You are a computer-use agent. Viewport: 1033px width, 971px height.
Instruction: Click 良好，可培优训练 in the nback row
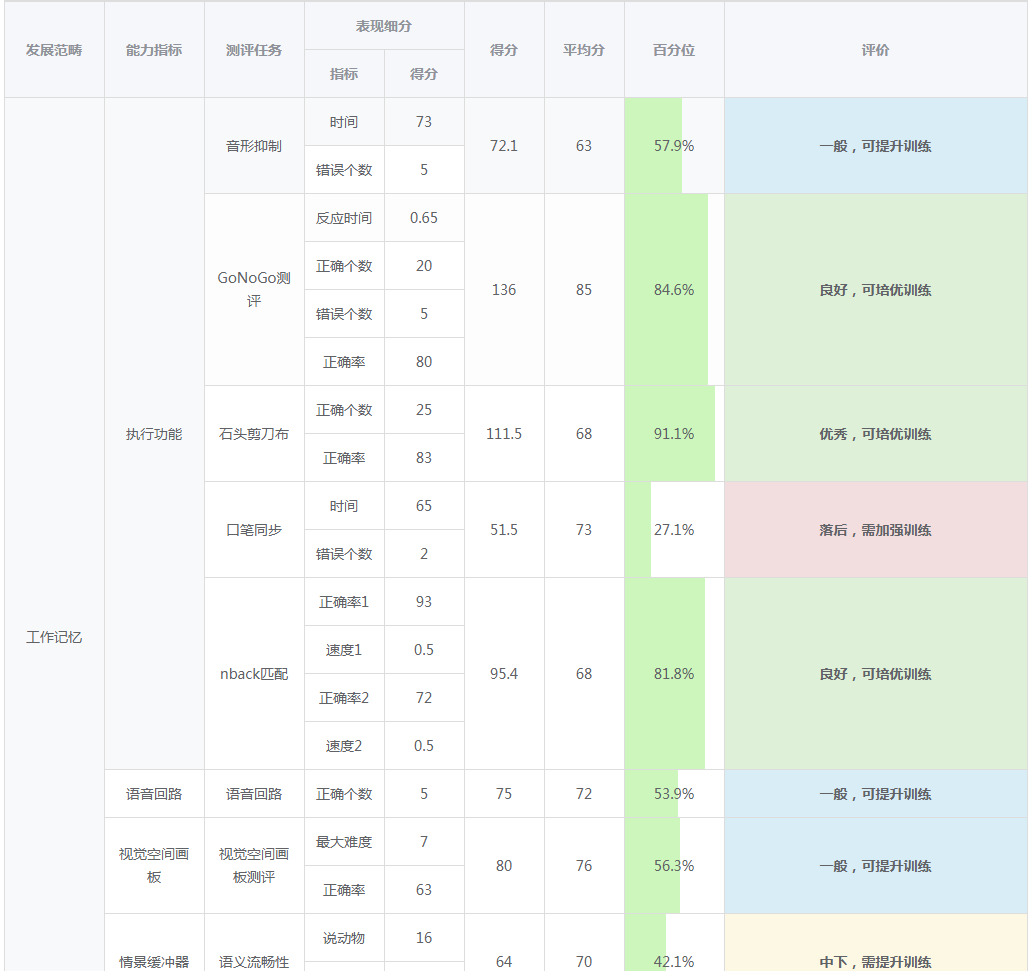tap(876, 674)
